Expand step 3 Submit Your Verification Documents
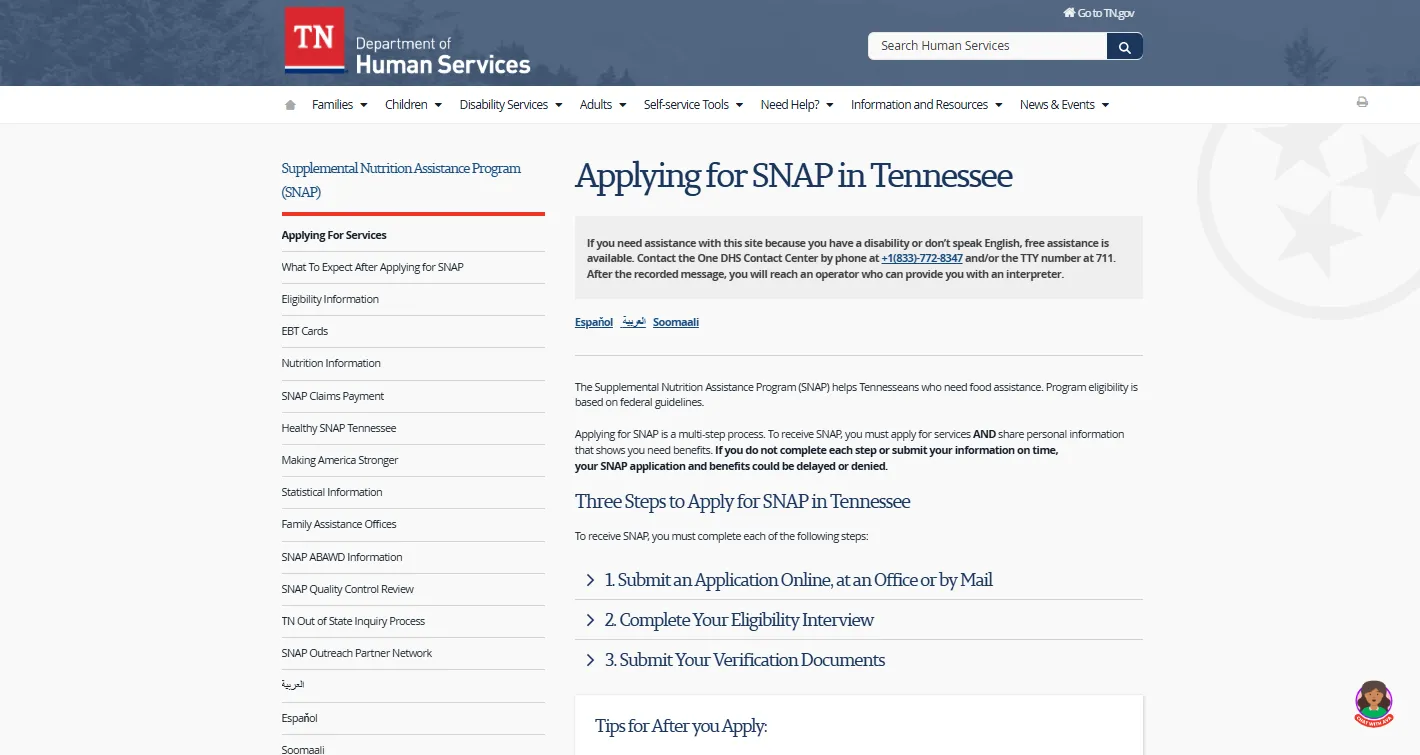 pos(859,660)
